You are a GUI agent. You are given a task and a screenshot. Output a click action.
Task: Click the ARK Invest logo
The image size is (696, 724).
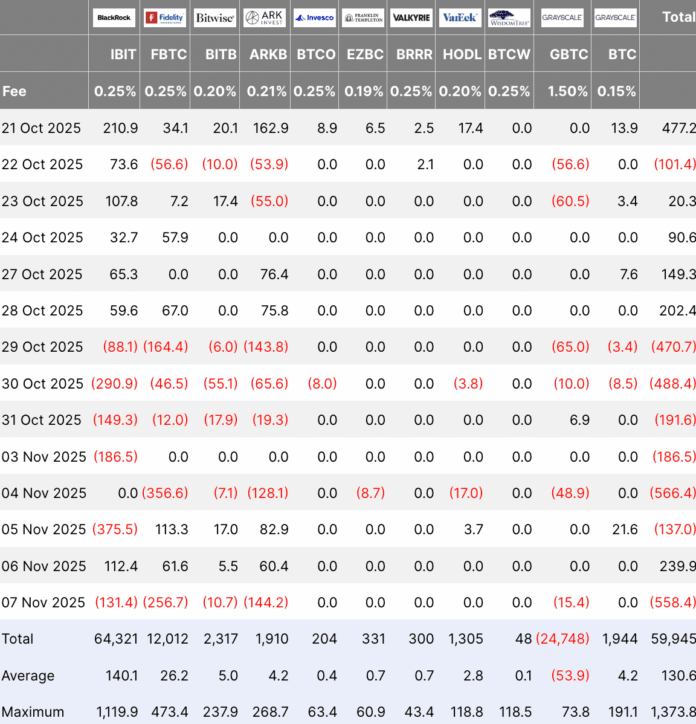265,18
